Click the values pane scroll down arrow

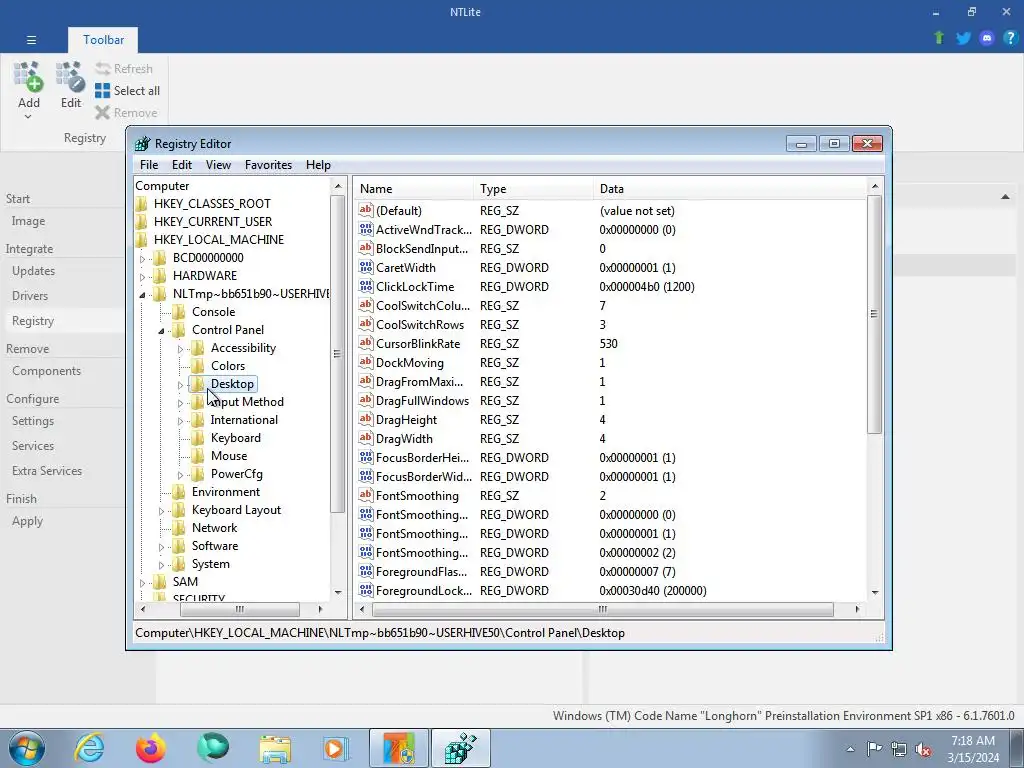tap(874, 592)
